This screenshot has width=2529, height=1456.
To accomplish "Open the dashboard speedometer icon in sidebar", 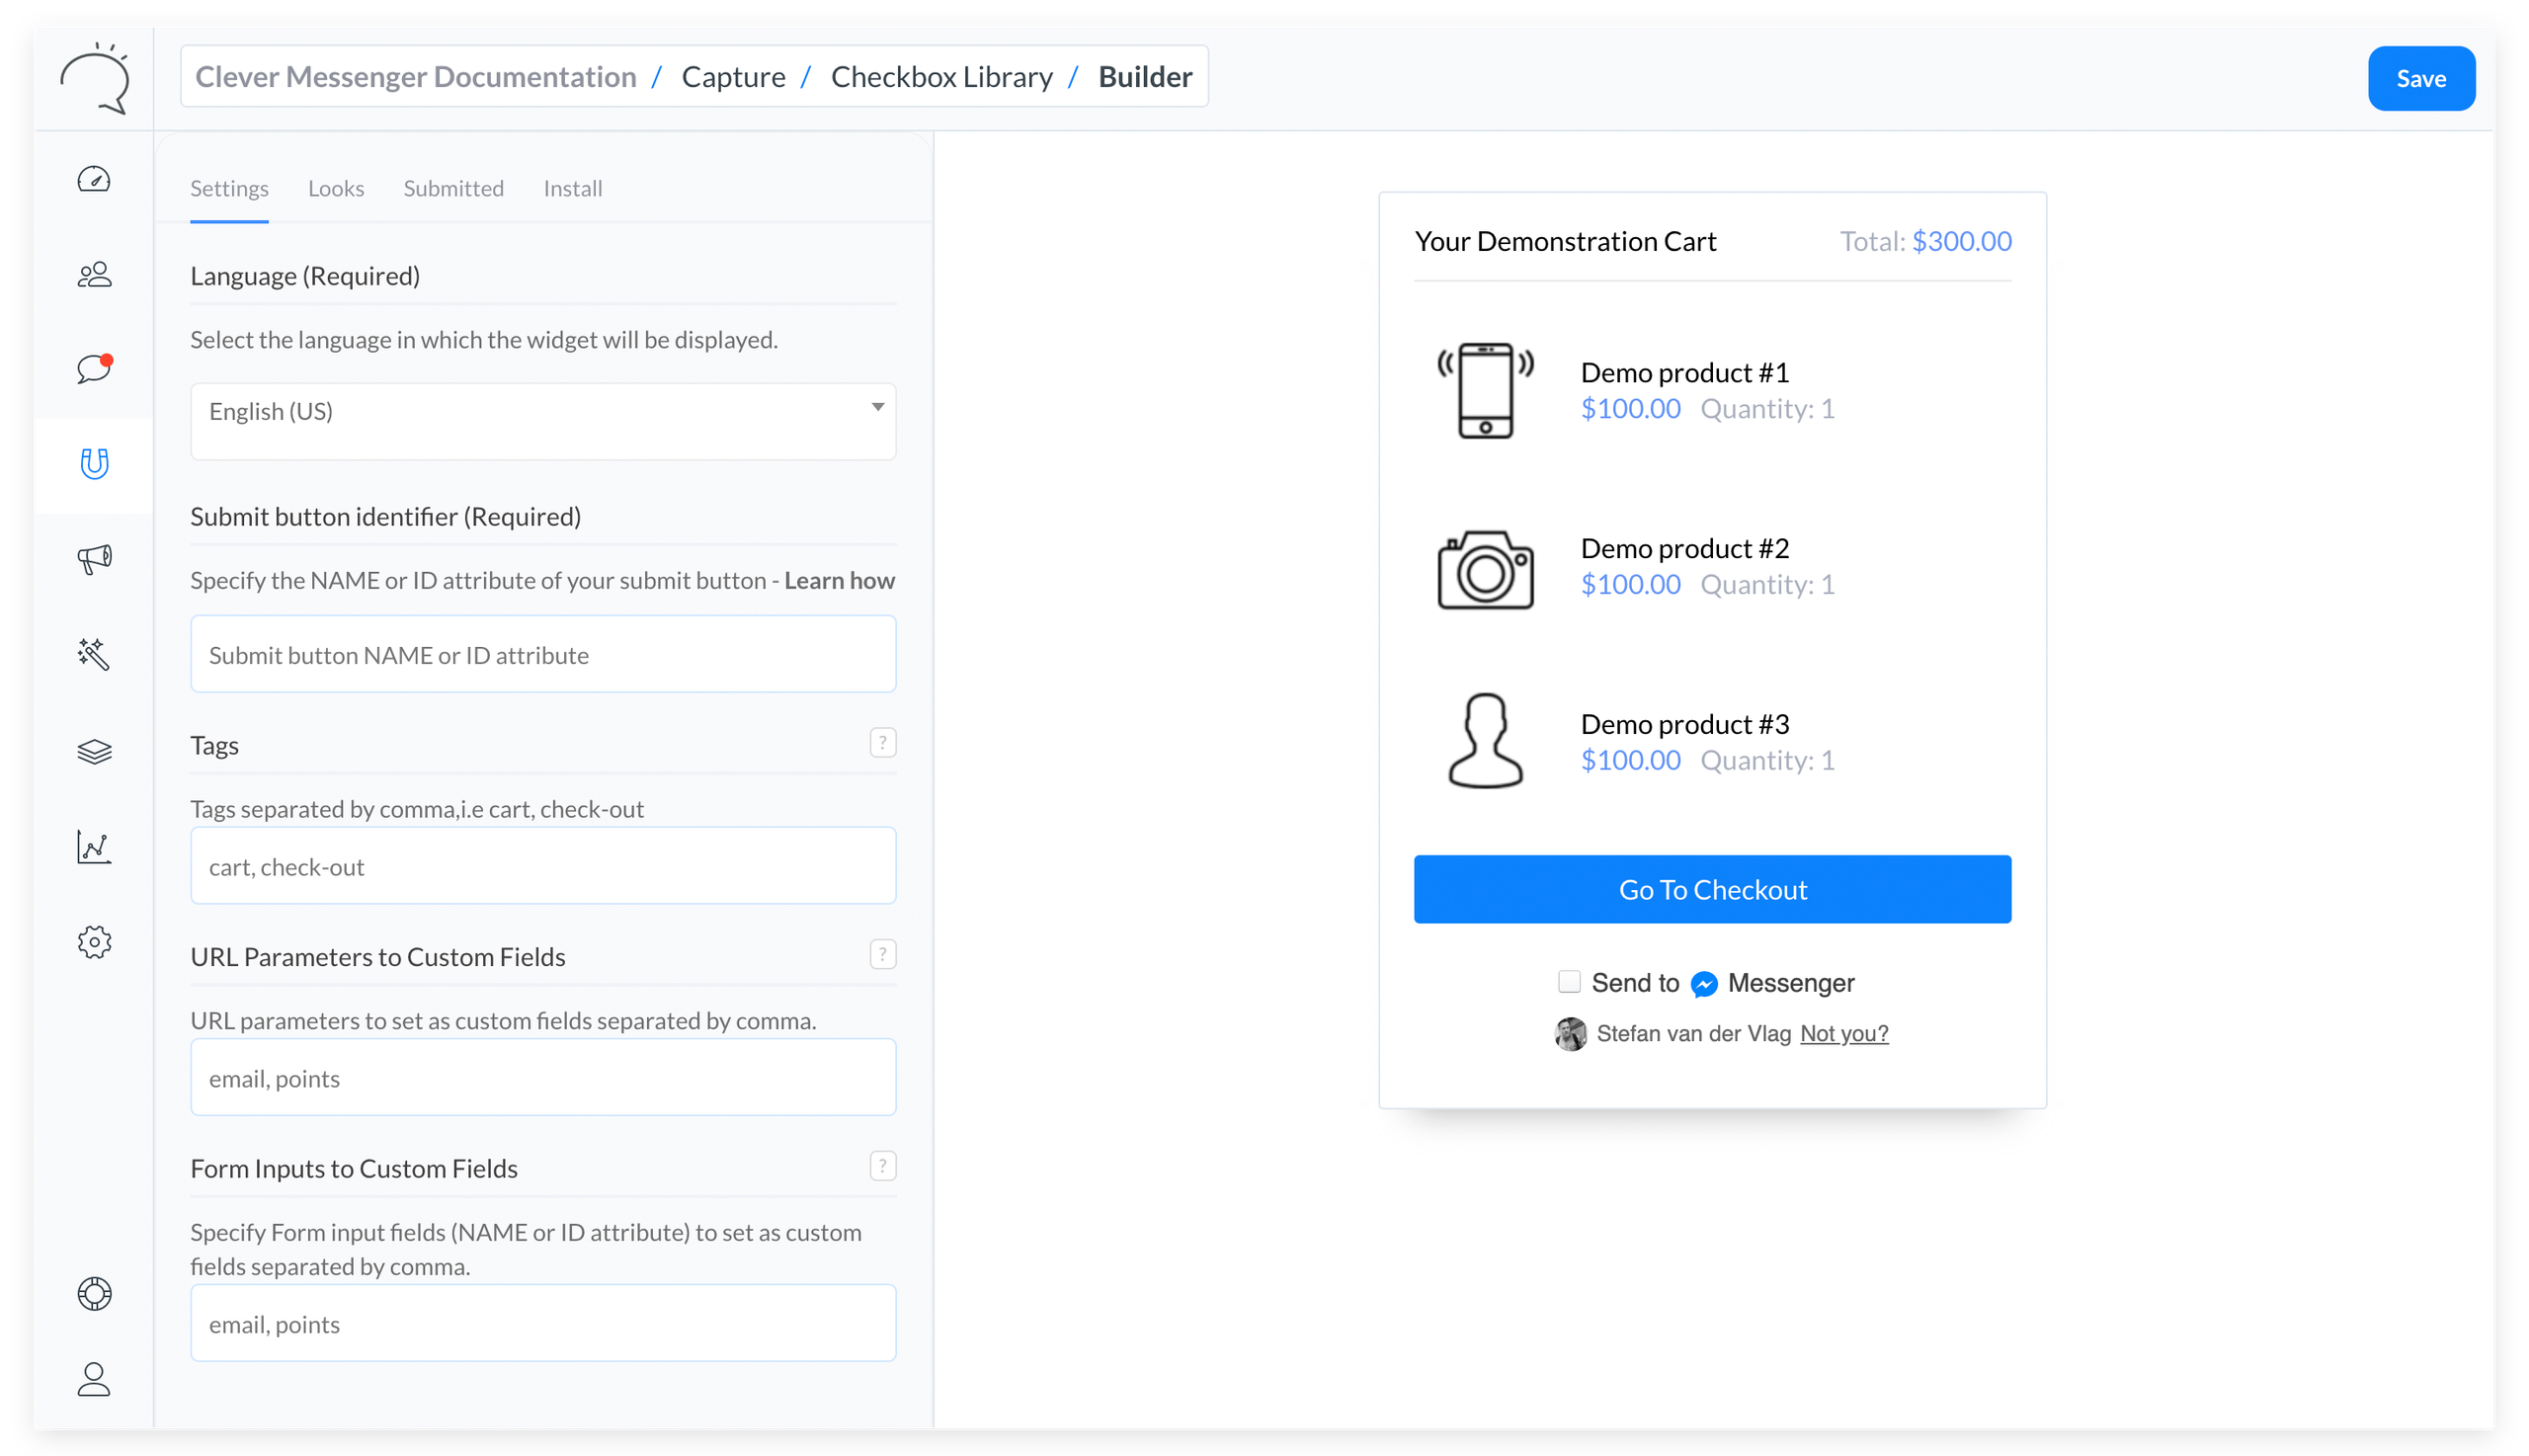I will pyautogui.click(x=94, y=179).
